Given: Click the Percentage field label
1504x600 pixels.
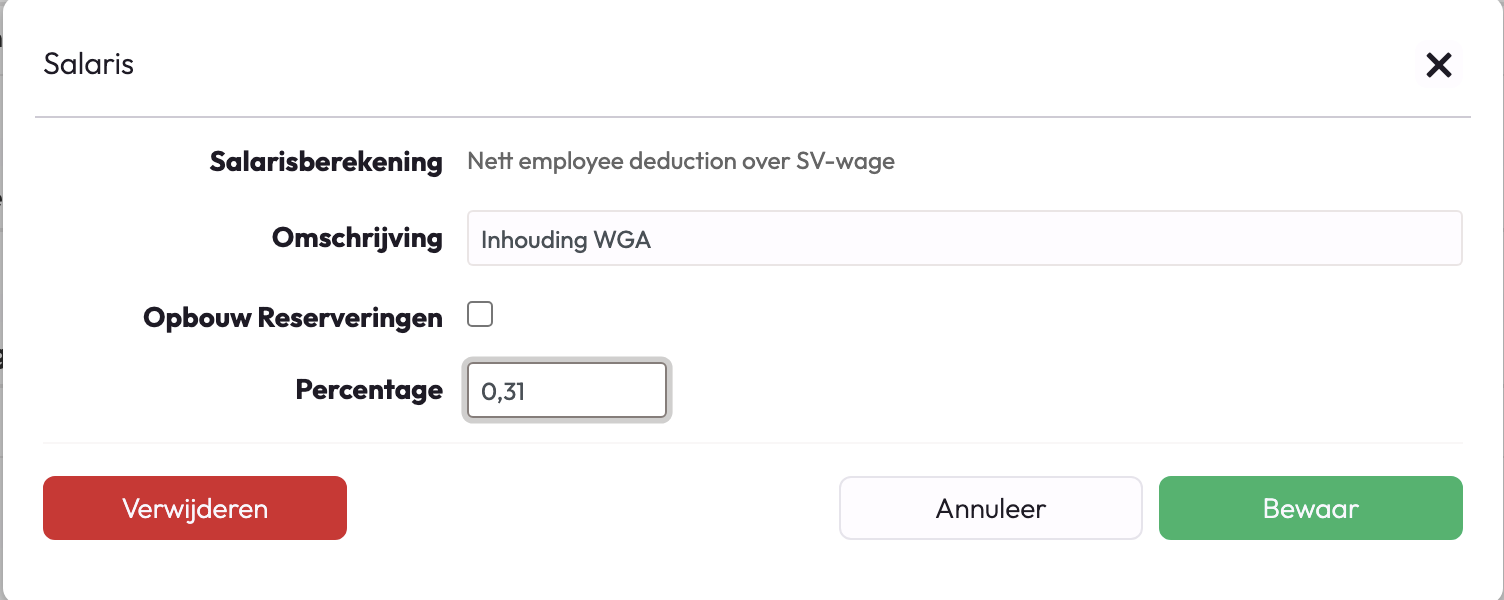Looking at the screenshot, I should (x=369, y=389).
